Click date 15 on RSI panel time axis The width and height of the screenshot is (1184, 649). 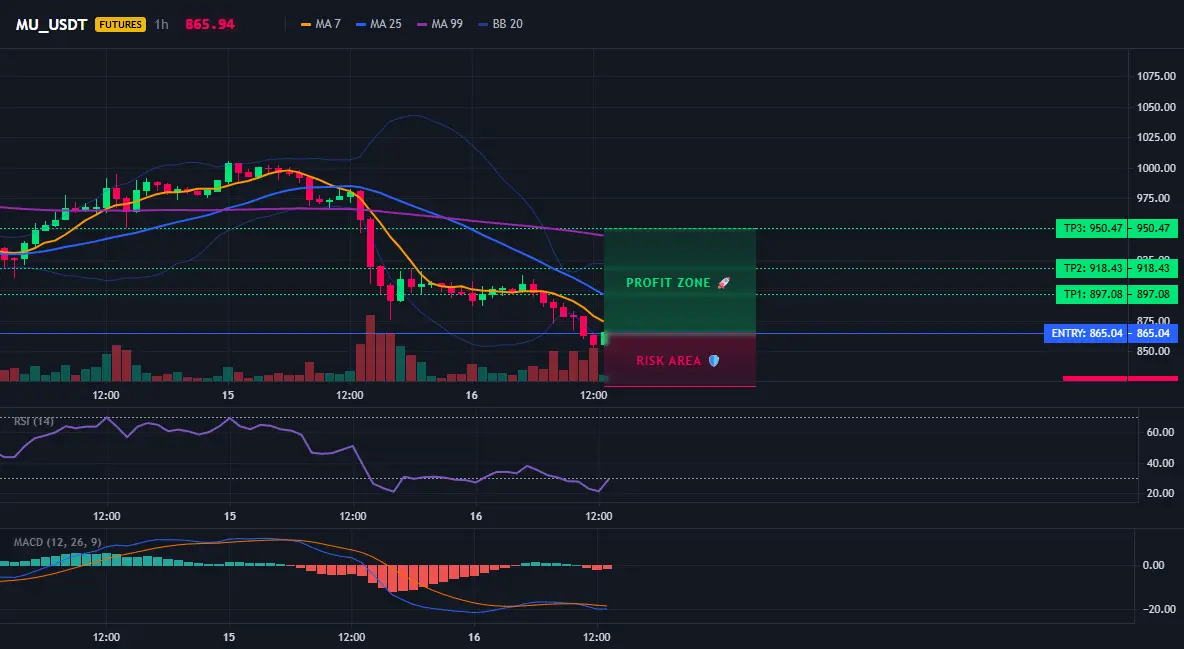click(230, 516)
